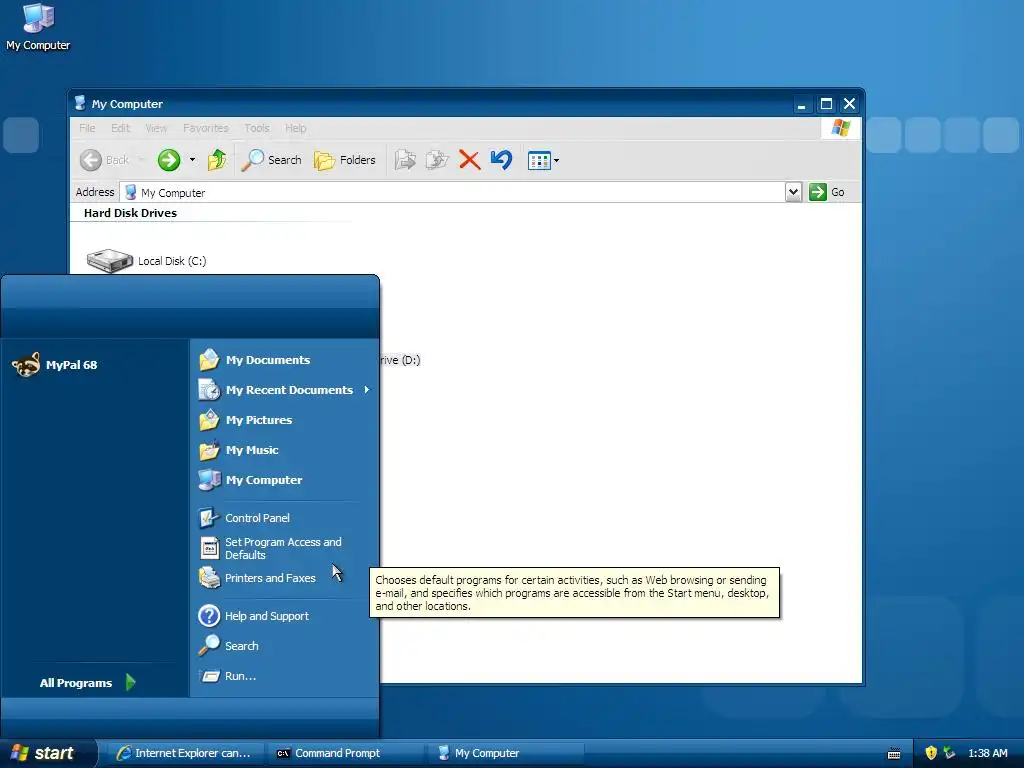Open the Favorites menu
Image resolution: width=1024 pixels, height=768 pixels.
(206, 128)
